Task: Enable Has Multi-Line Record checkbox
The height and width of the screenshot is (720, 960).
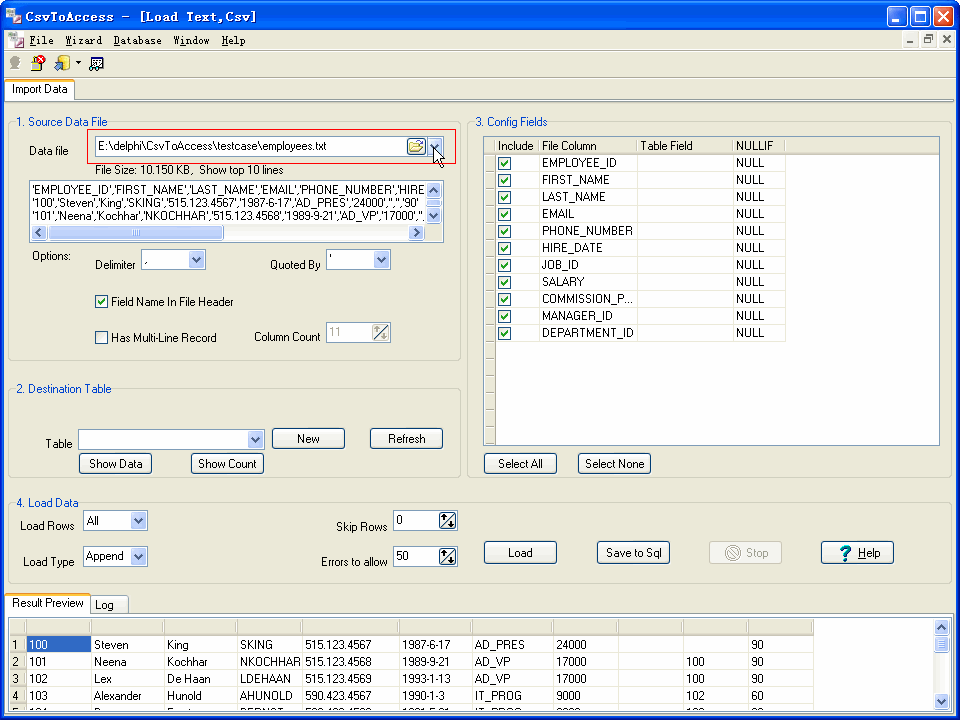Action: point(102,337)
